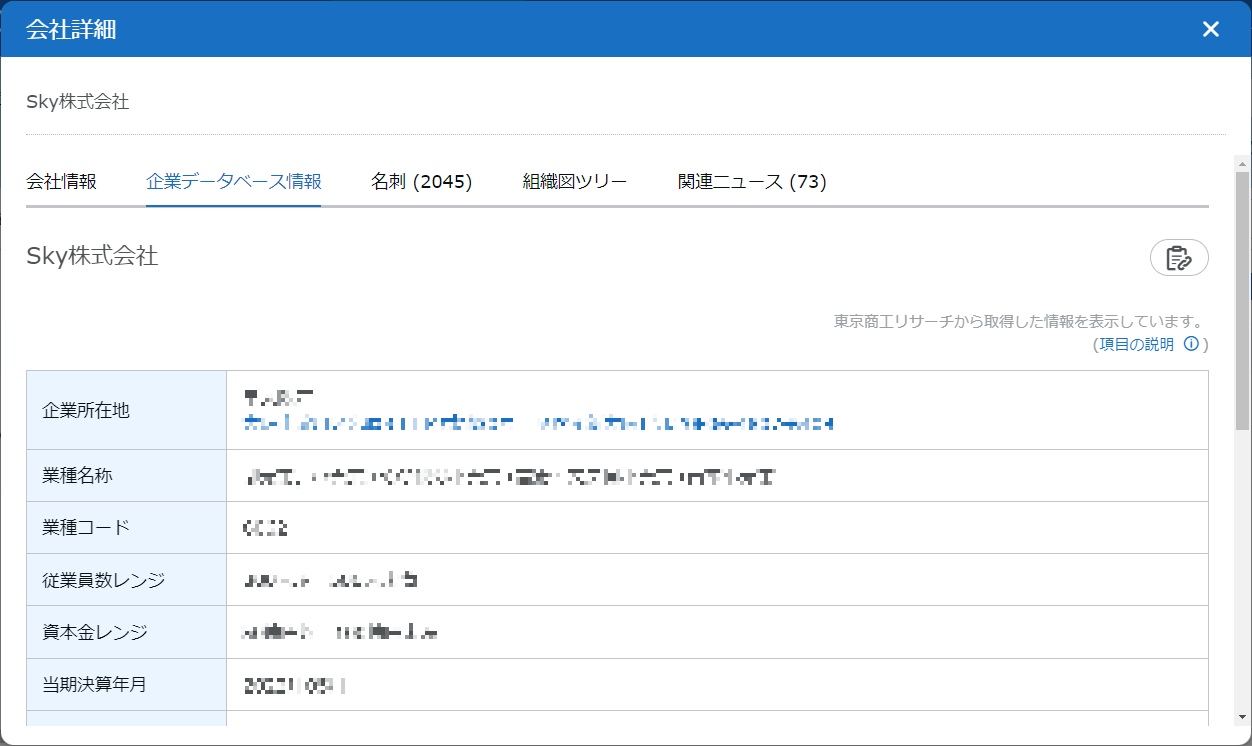Image resolution: width=1252 pixels, height=746 pixels.
Task: Click the blue address link in 企業所在地 row
Action: tap(539, 423)
